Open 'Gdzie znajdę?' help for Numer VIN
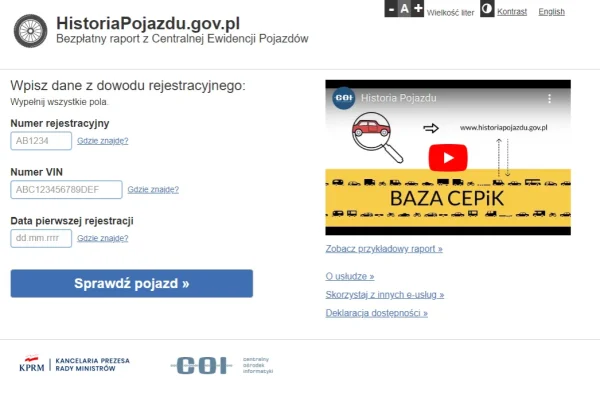The image size is (600, 400). click(153, 189)
